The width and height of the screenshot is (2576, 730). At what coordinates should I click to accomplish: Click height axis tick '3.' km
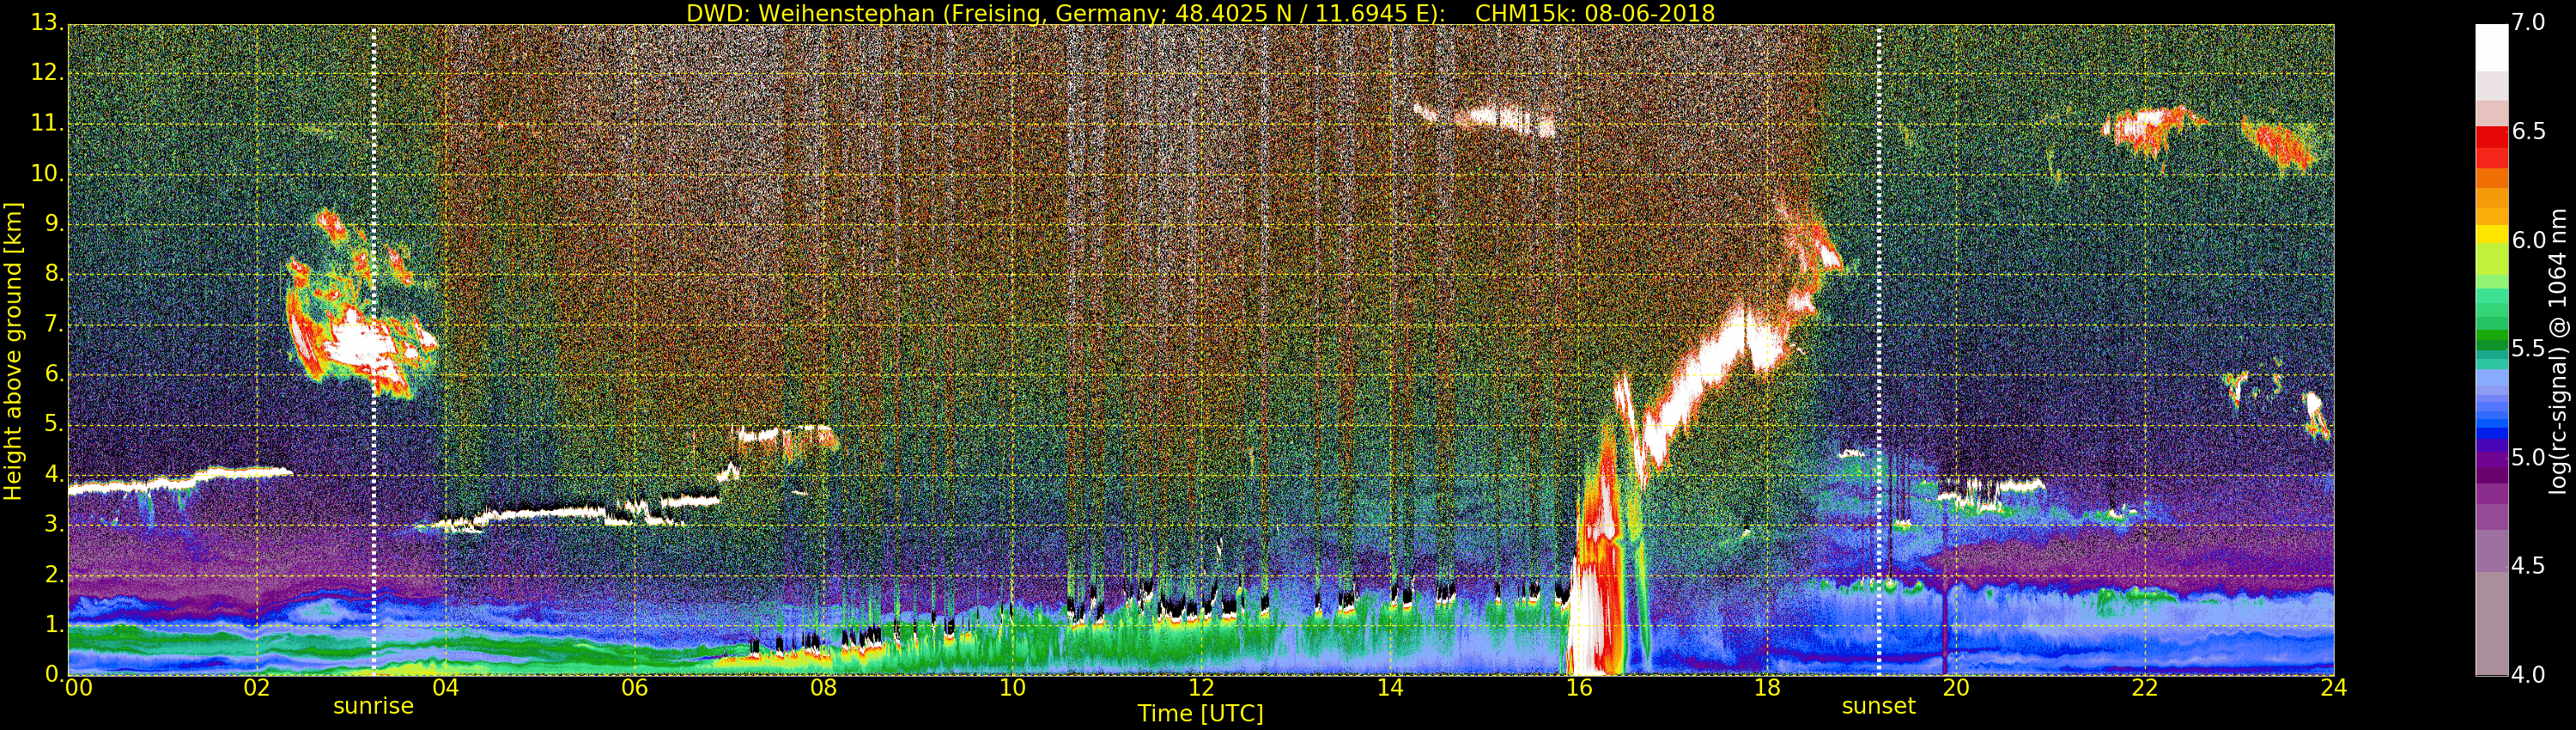click(54, 524)
